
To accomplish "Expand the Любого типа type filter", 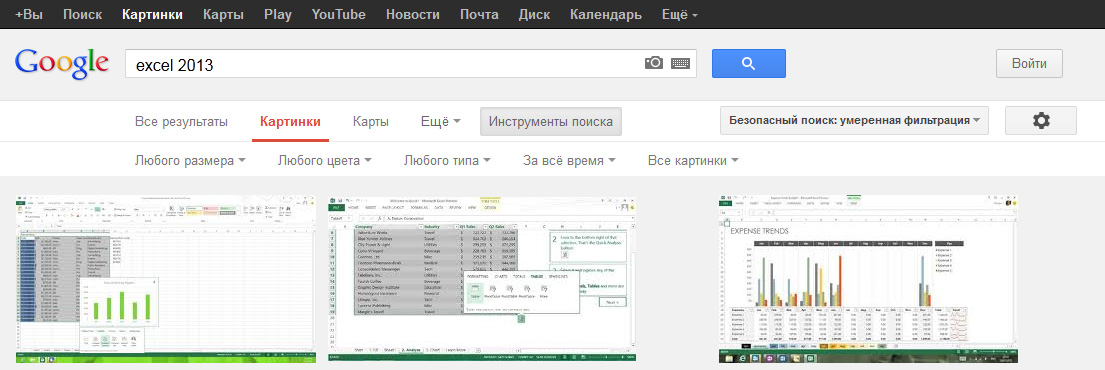I will [447, 161].
